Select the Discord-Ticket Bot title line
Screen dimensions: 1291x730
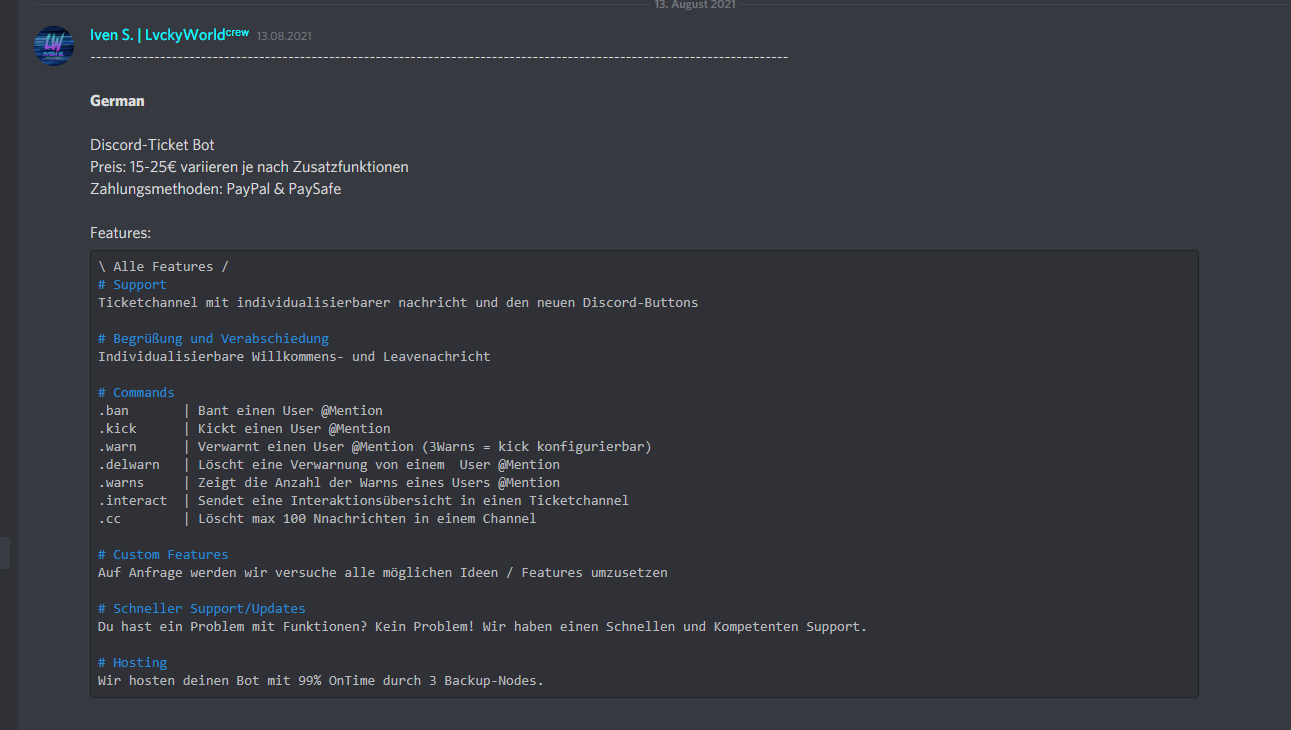click(152, 145)
